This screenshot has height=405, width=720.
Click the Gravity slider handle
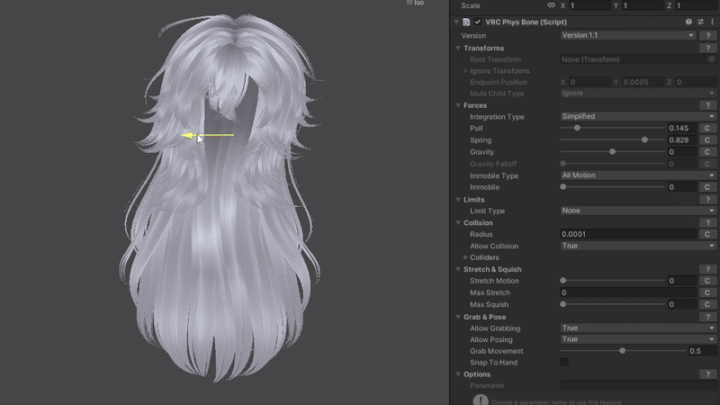(x=612, y=152)
